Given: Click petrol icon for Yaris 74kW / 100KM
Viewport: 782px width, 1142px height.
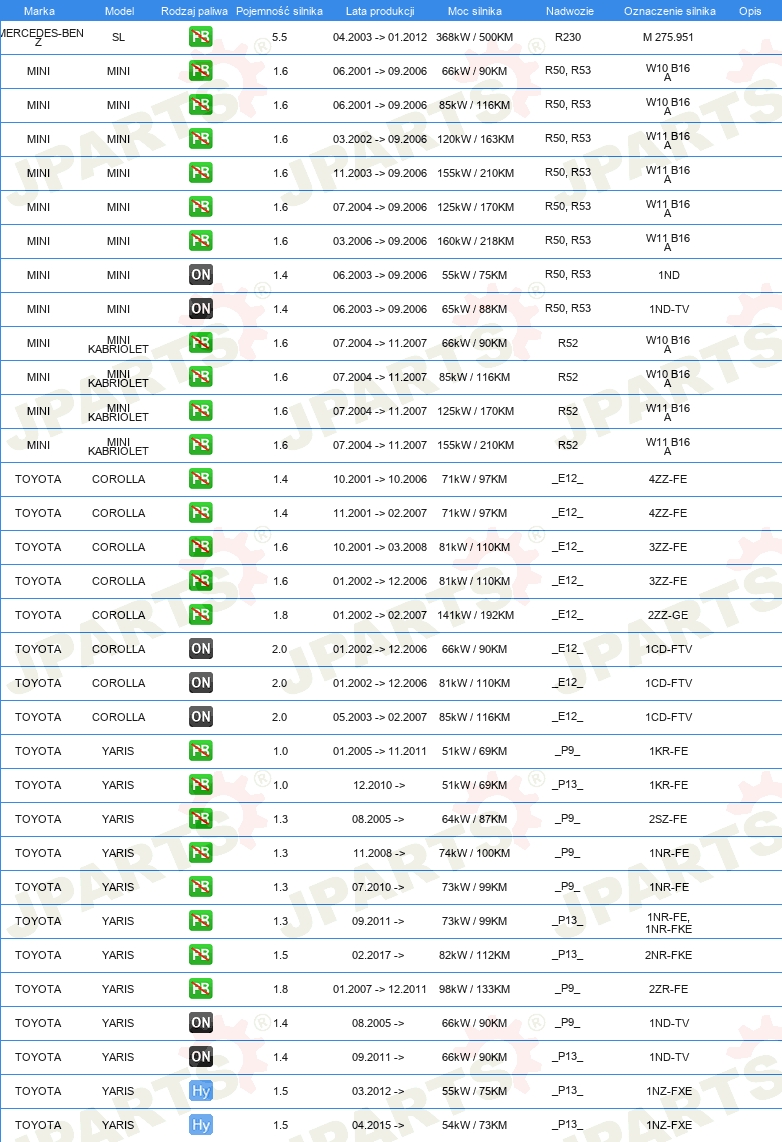Looking at the screenshot, I should point(201,852).
